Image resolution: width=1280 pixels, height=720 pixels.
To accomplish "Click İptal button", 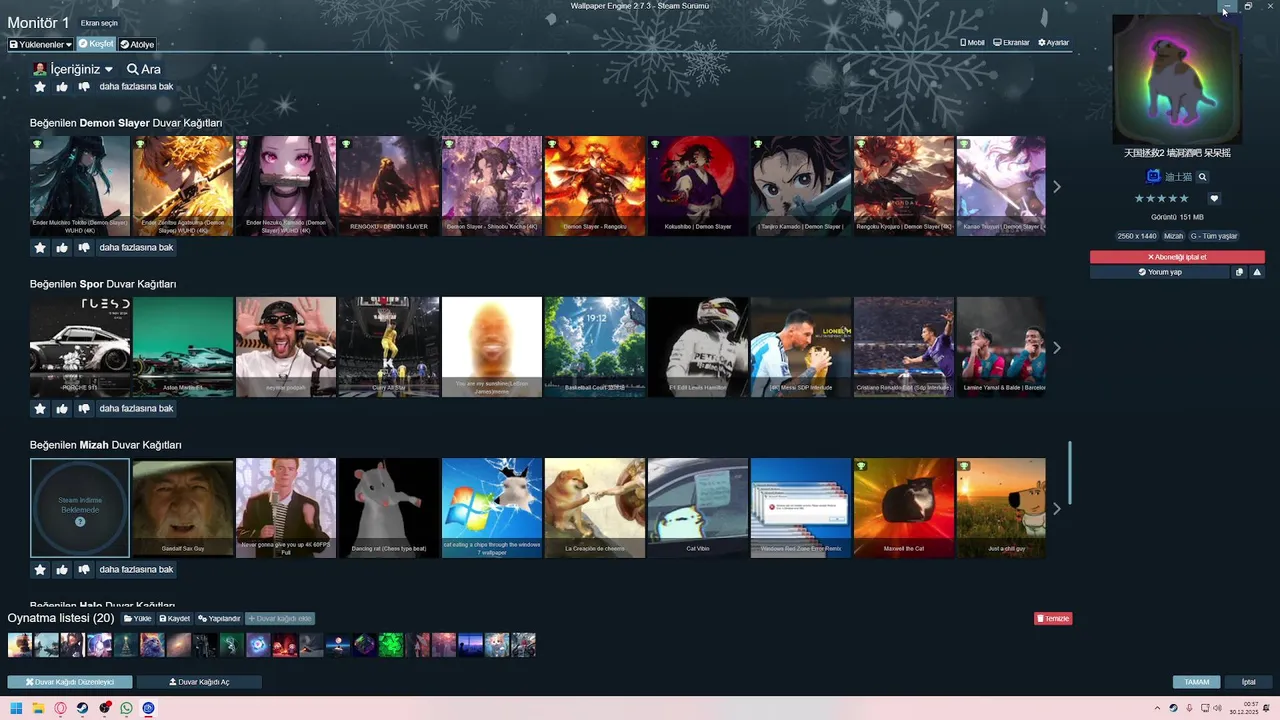I will tap(1249, 682).
